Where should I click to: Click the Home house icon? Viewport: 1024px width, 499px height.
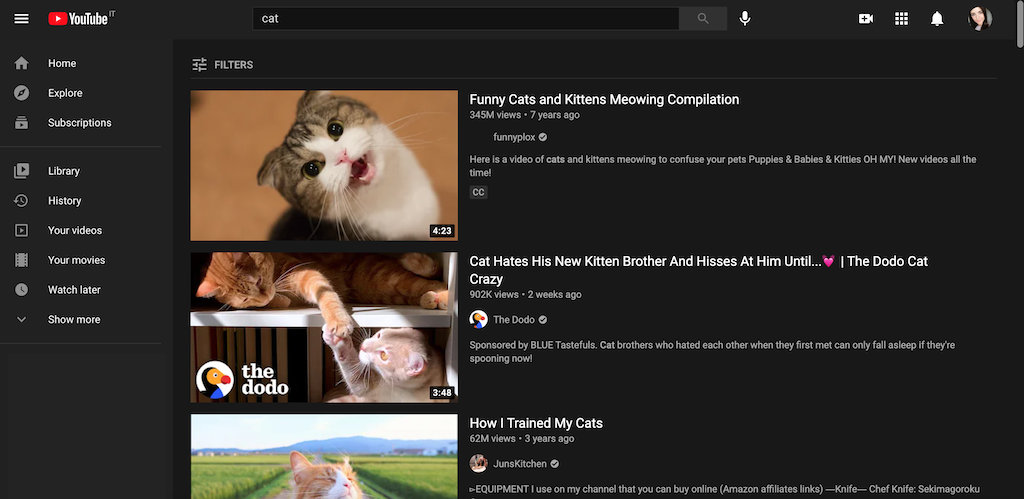pyautogui.click(x=22, y=63)
